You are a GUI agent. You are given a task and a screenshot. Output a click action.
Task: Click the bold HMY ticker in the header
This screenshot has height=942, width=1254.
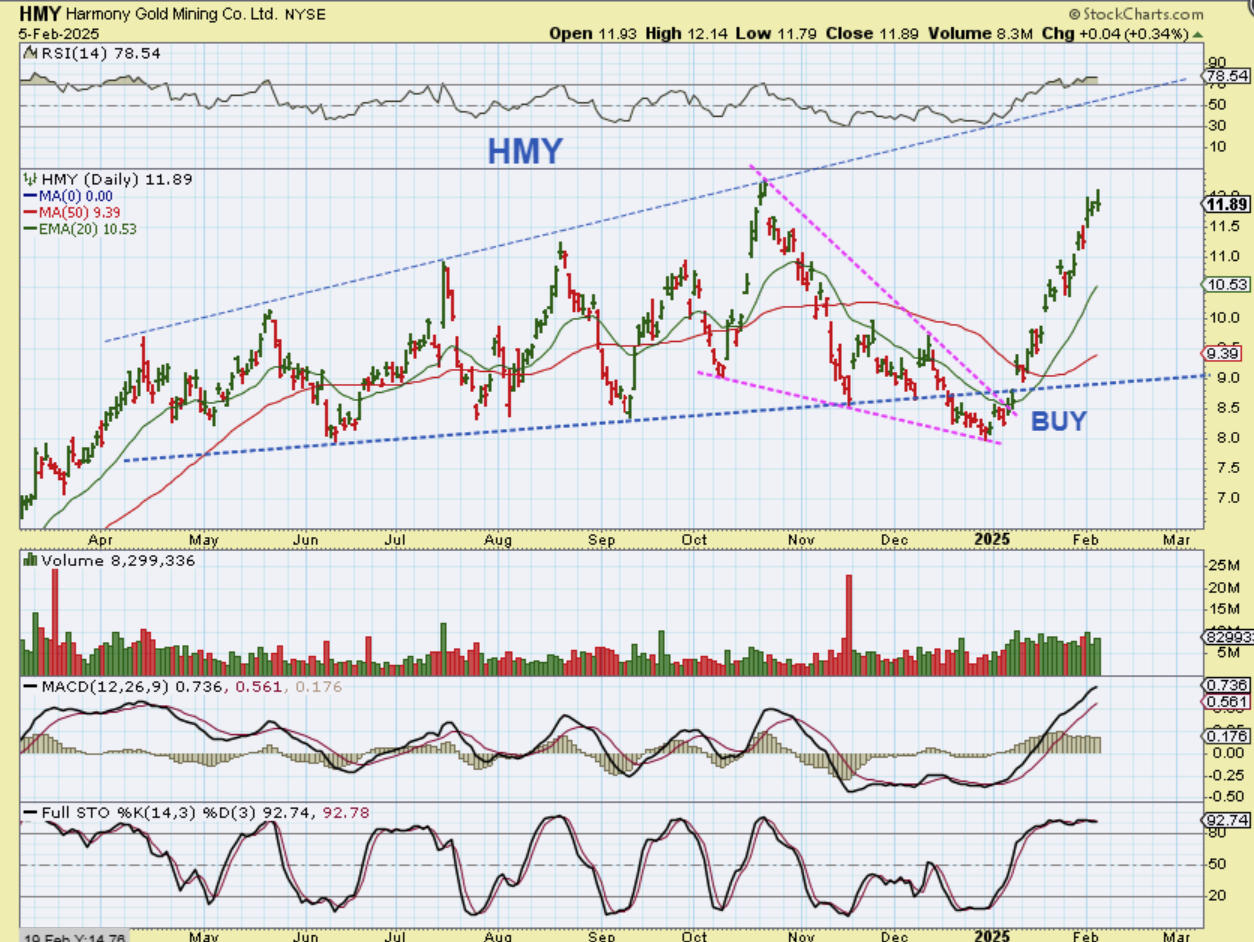pos(40,14)
